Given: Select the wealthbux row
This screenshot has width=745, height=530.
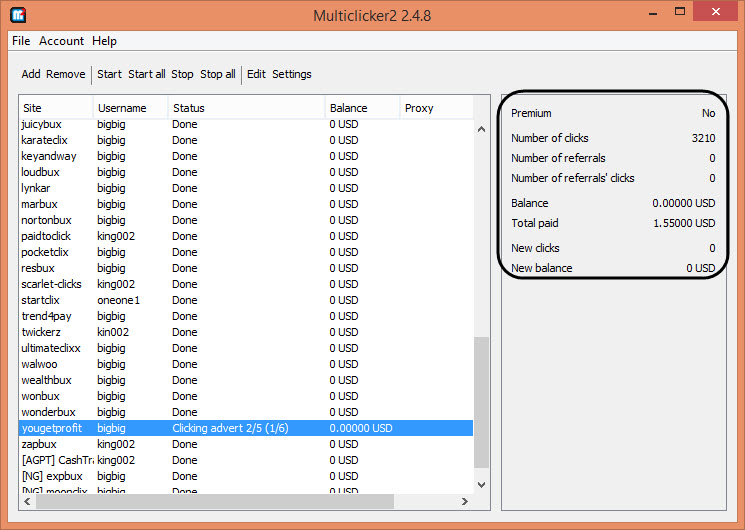Looking at the screenshot, I should click(x=246, y=380).
